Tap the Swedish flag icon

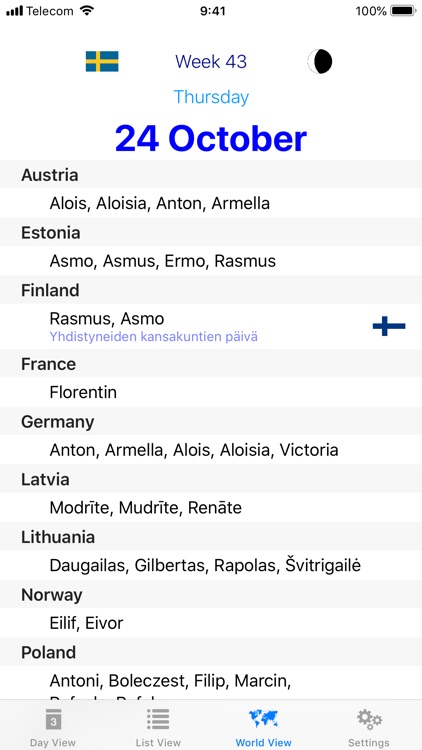[x=102, y=62]
